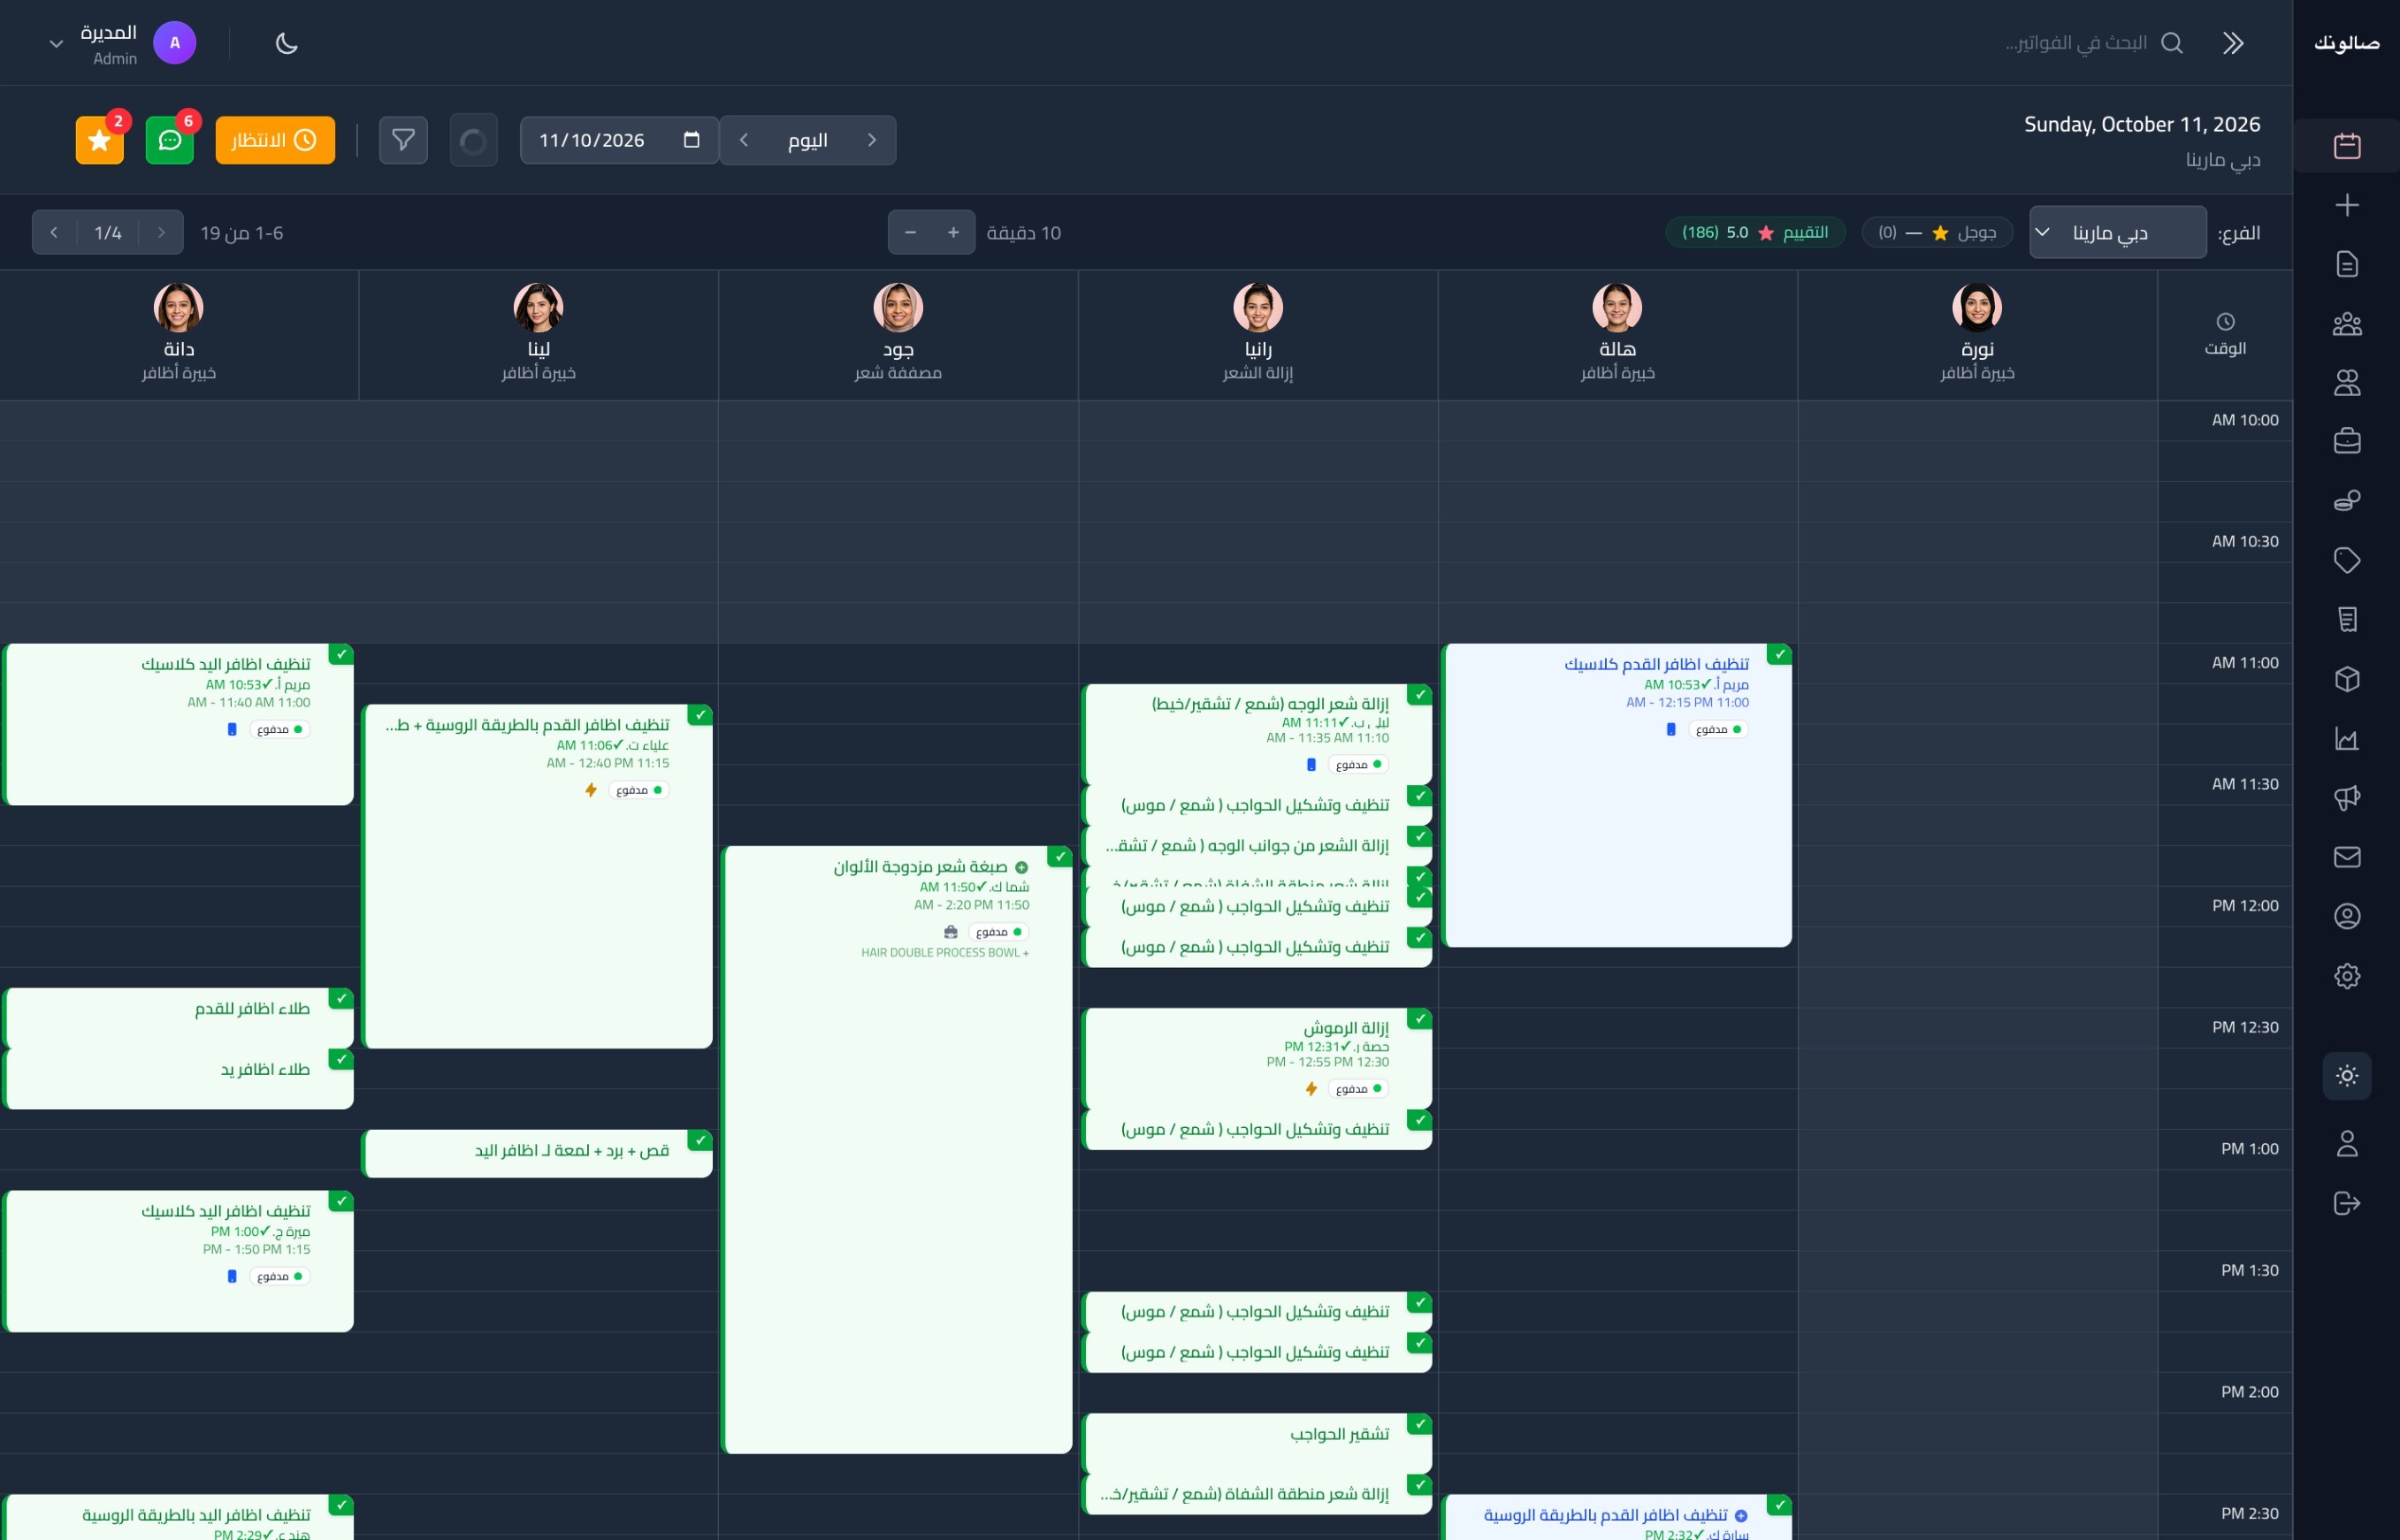Select staff column نورة
2400x1540 pixels.
[x=1977, y=334]
